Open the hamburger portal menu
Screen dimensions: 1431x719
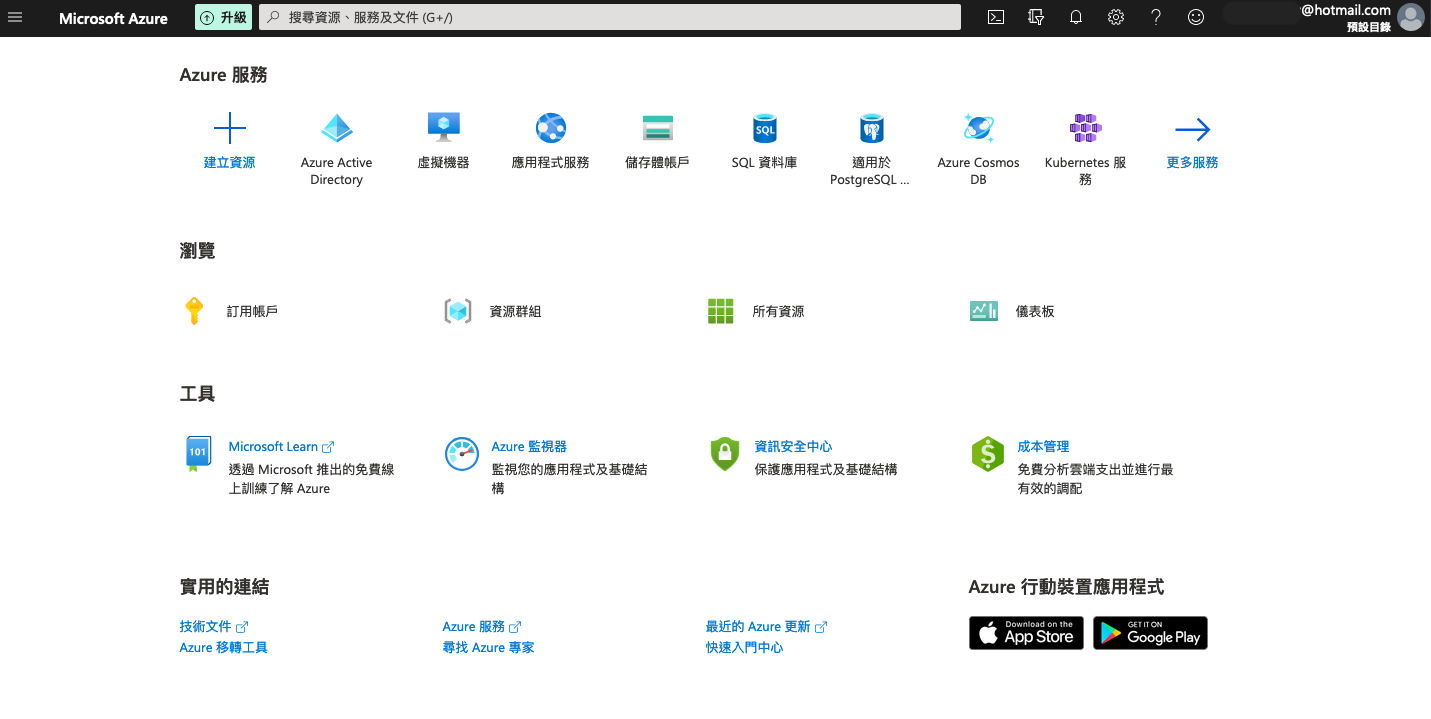click(x=15, y=18)
